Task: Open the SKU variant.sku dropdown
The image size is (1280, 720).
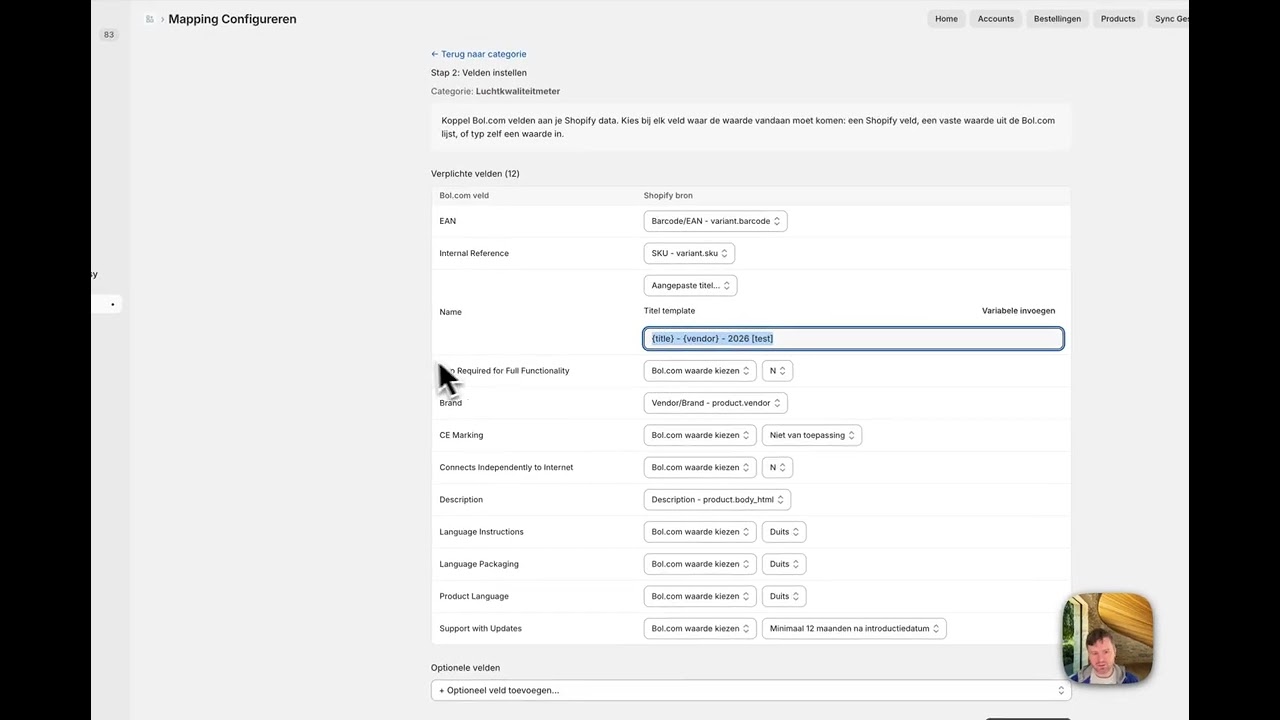Action: [x=689, y=253]
